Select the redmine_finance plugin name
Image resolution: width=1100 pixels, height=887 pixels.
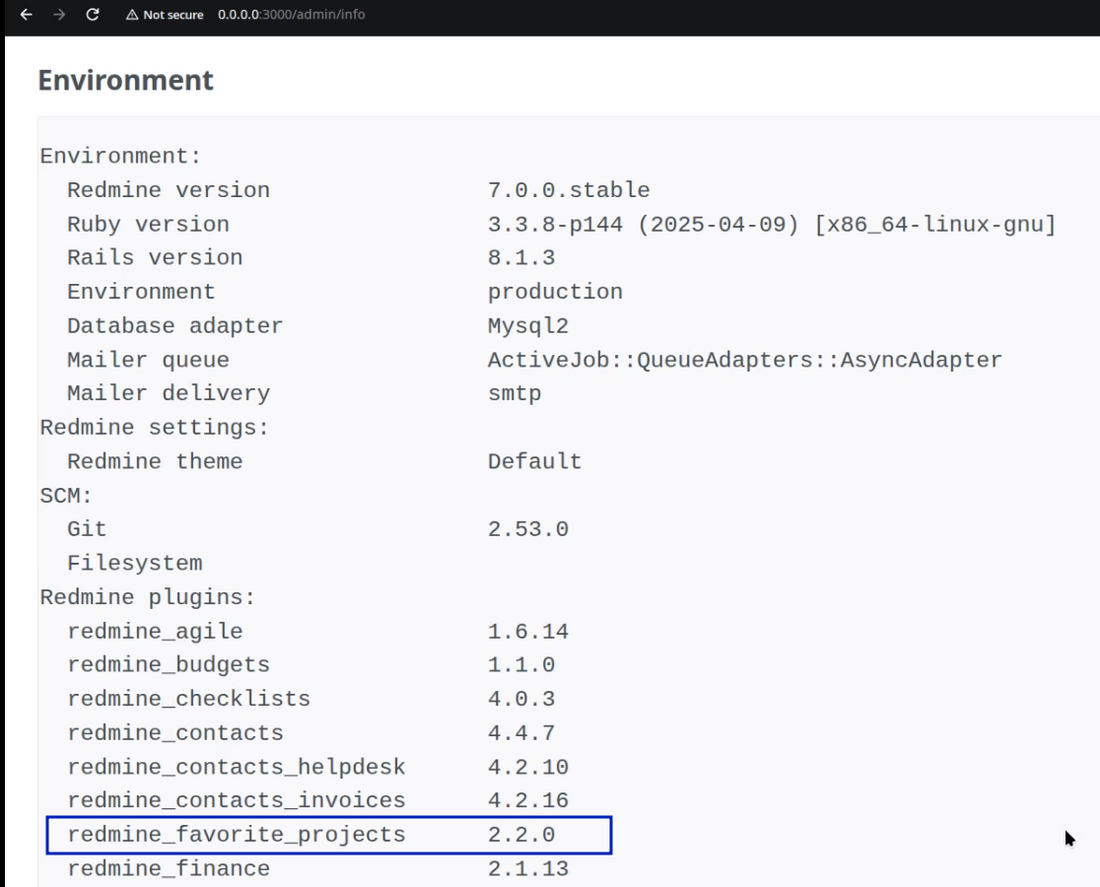[x=168, y=869]
